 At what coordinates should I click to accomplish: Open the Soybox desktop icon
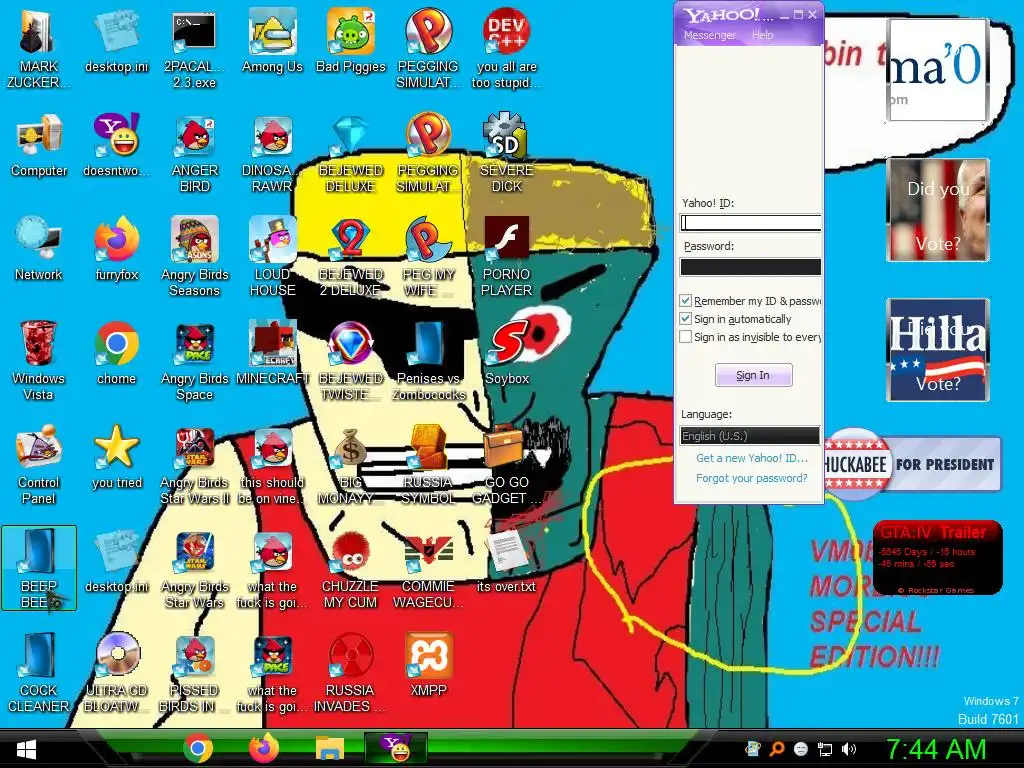tap(507, 353)
